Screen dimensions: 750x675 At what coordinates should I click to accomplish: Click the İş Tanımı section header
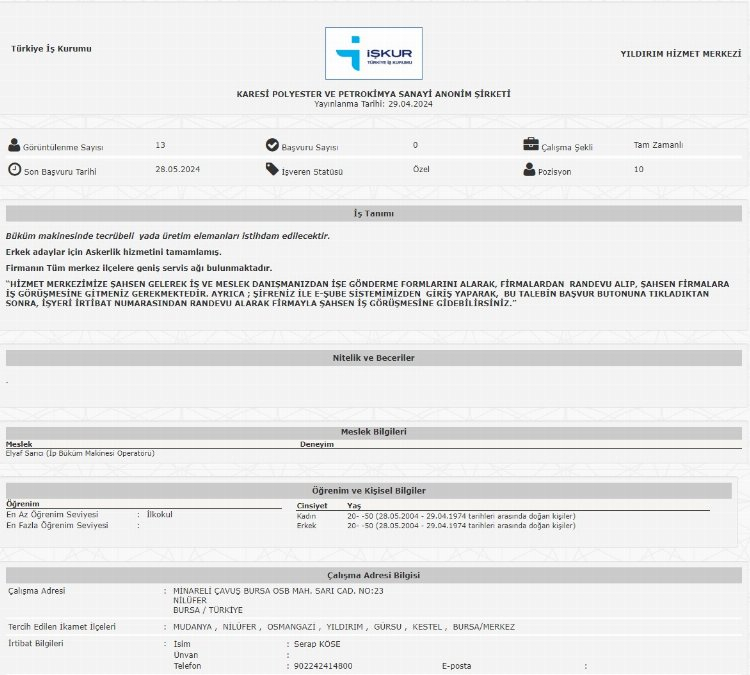click(374, 214)
